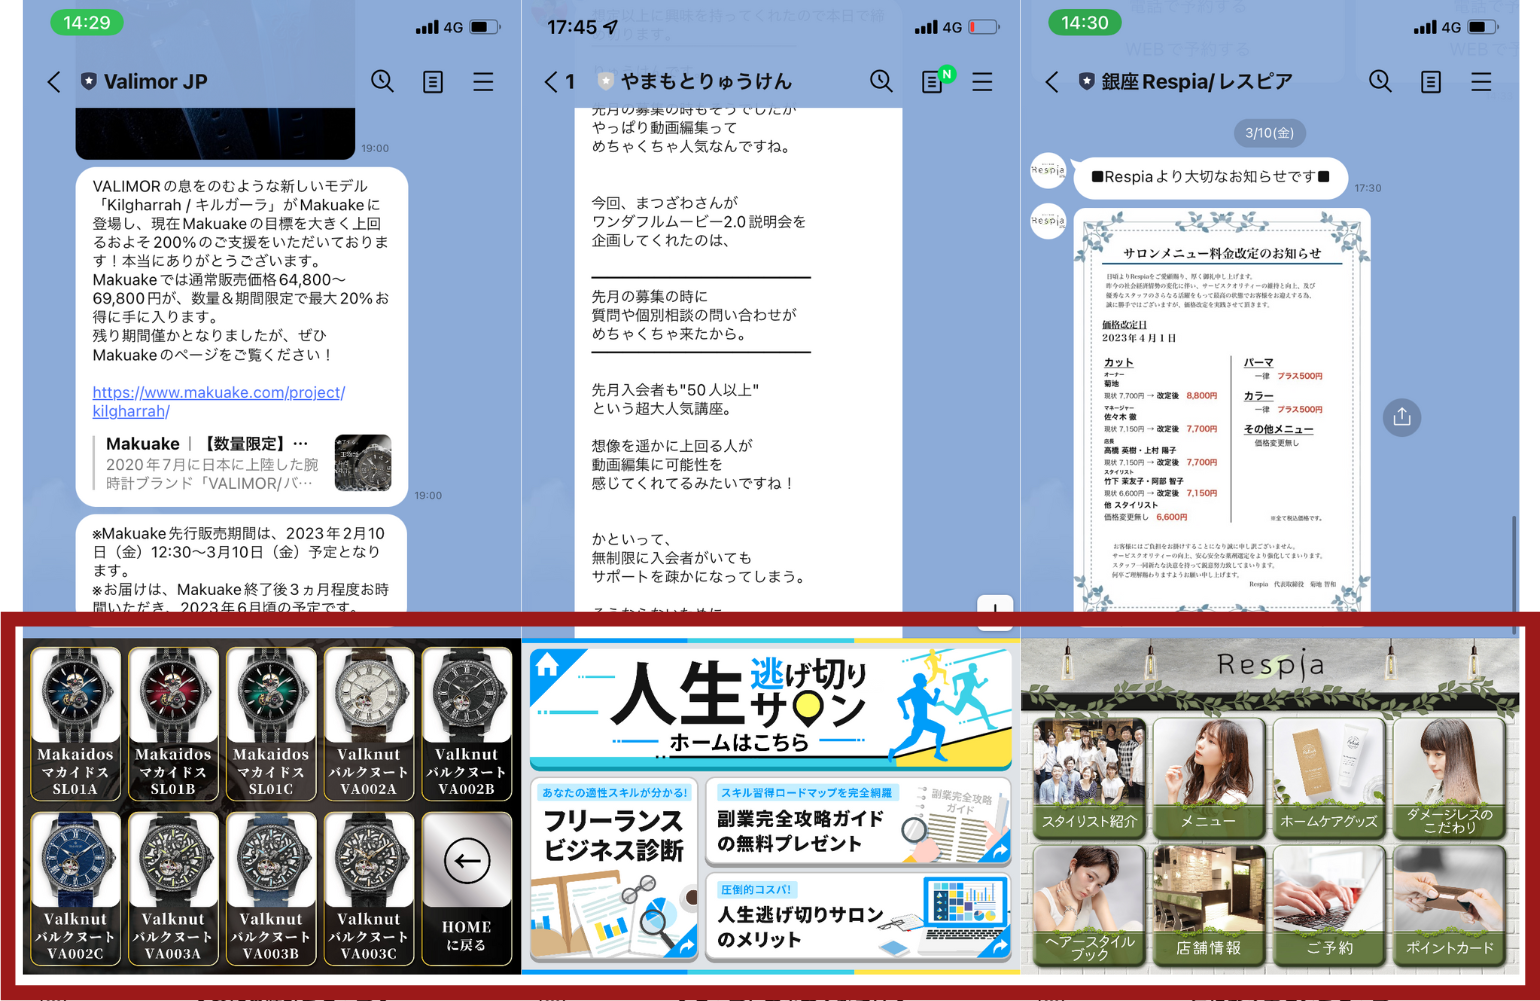Screen dimensions: 1540x1001
Task: Open the Makuake link preview card thumbnail
Action: (362, 463)
